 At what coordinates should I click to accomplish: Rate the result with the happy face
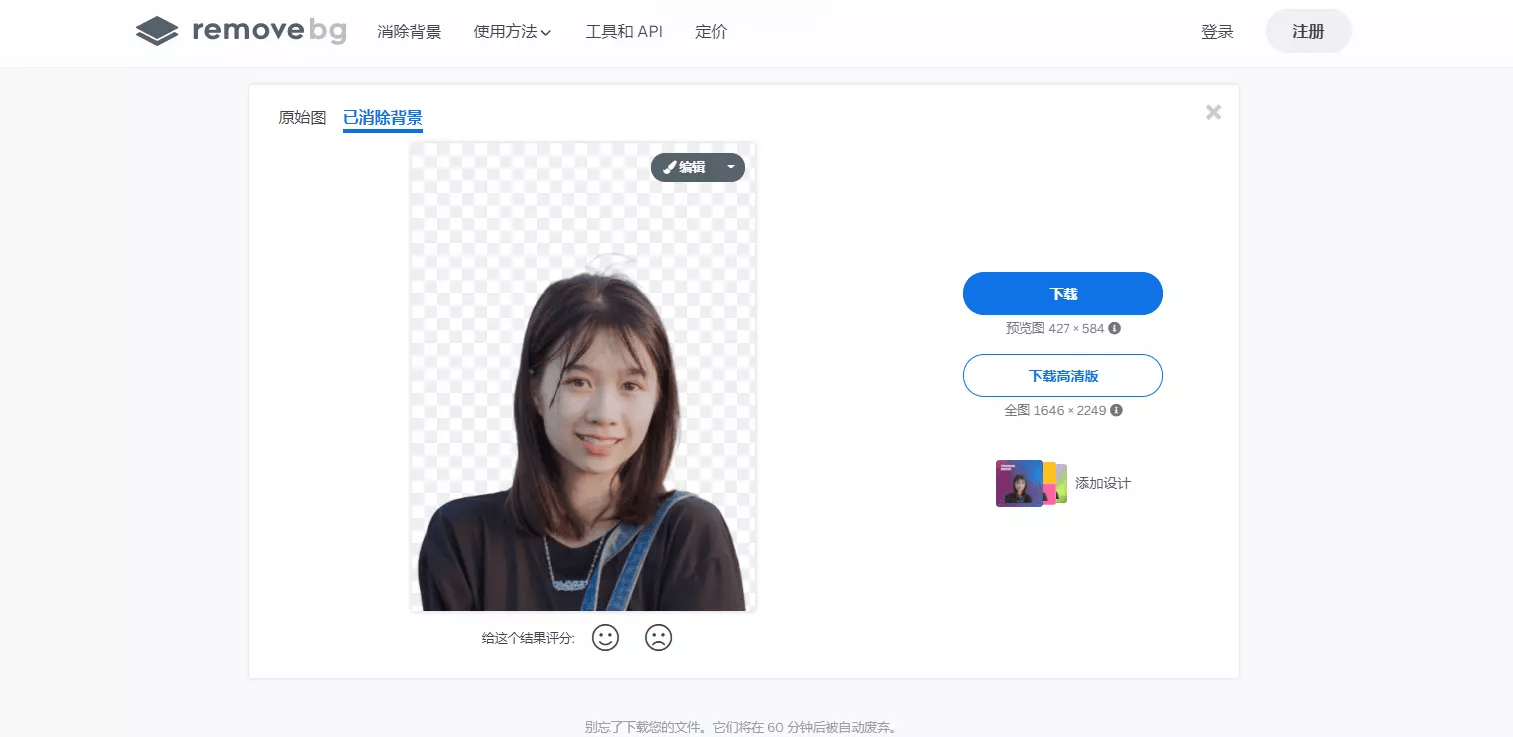click(605, 638)
